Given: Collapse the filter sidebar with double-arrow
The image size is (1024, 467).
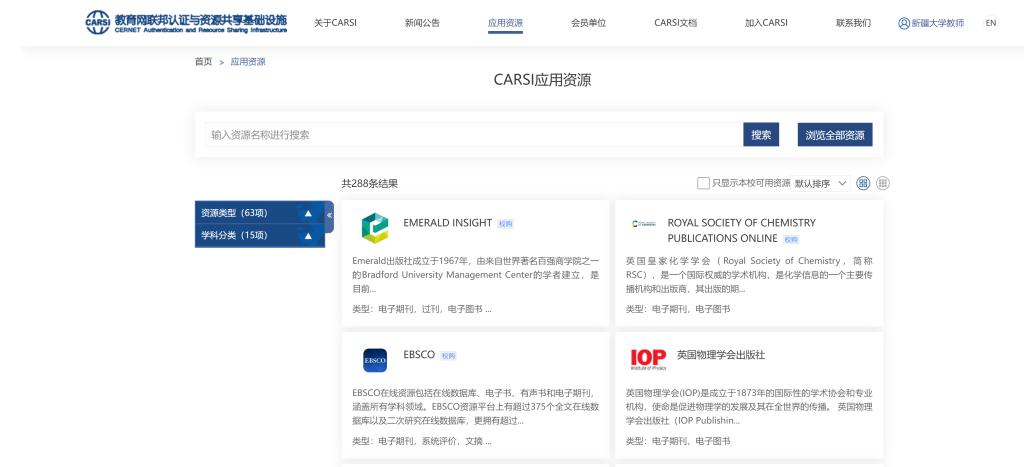Looking at the screenshot, I should [329, 216].
